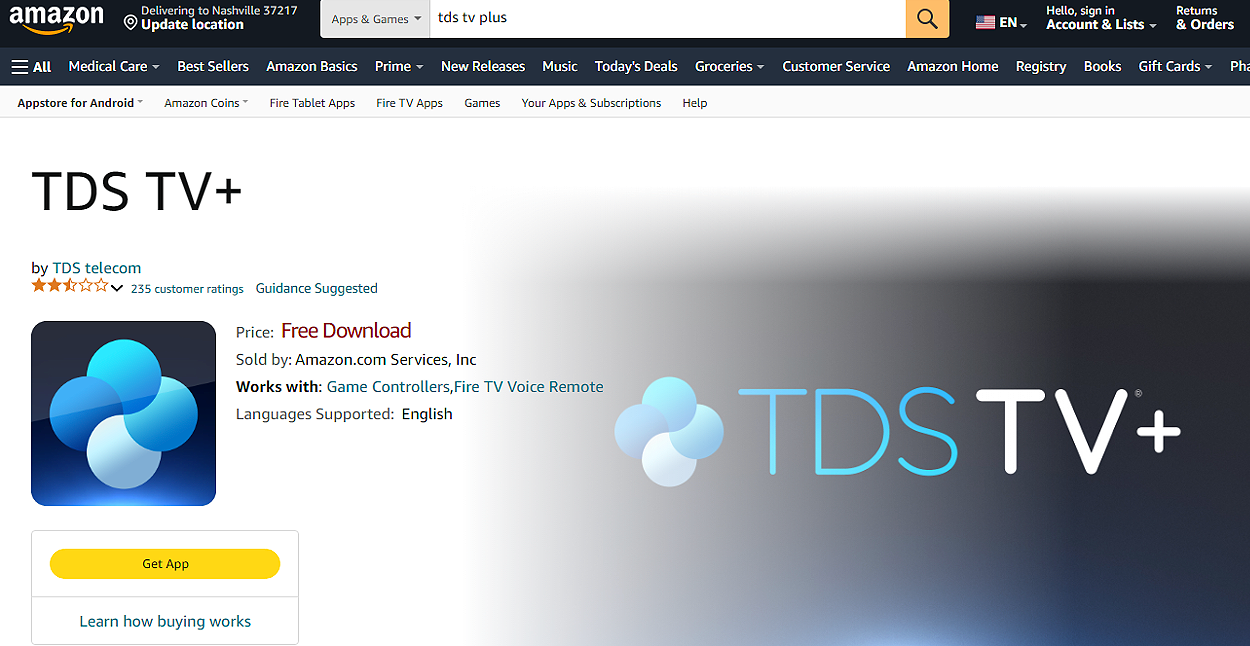1250x646 pixels.
Task: Expand the star ratings breakdown chevron
Action: point(117,288)
